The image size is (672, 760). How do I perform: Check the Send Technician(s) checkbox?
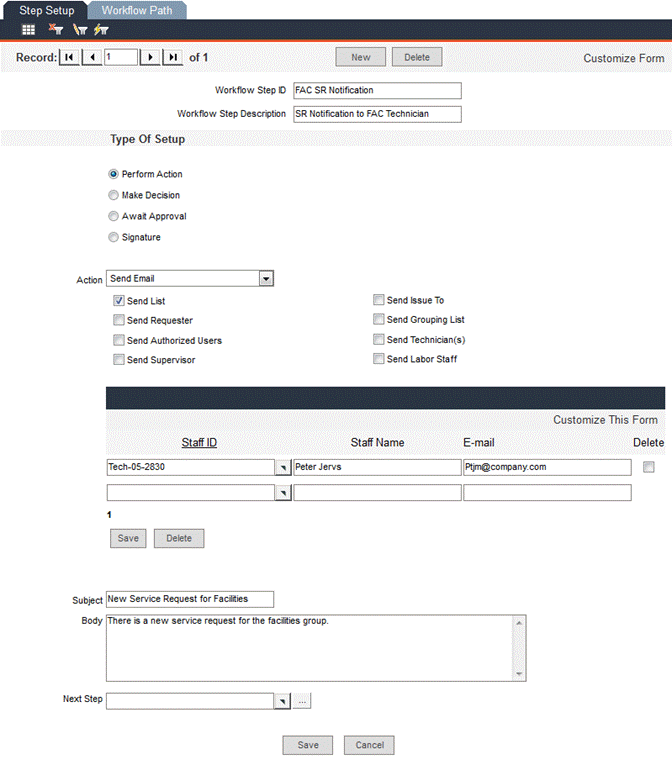pyautogui.click(x=379, y=339)
